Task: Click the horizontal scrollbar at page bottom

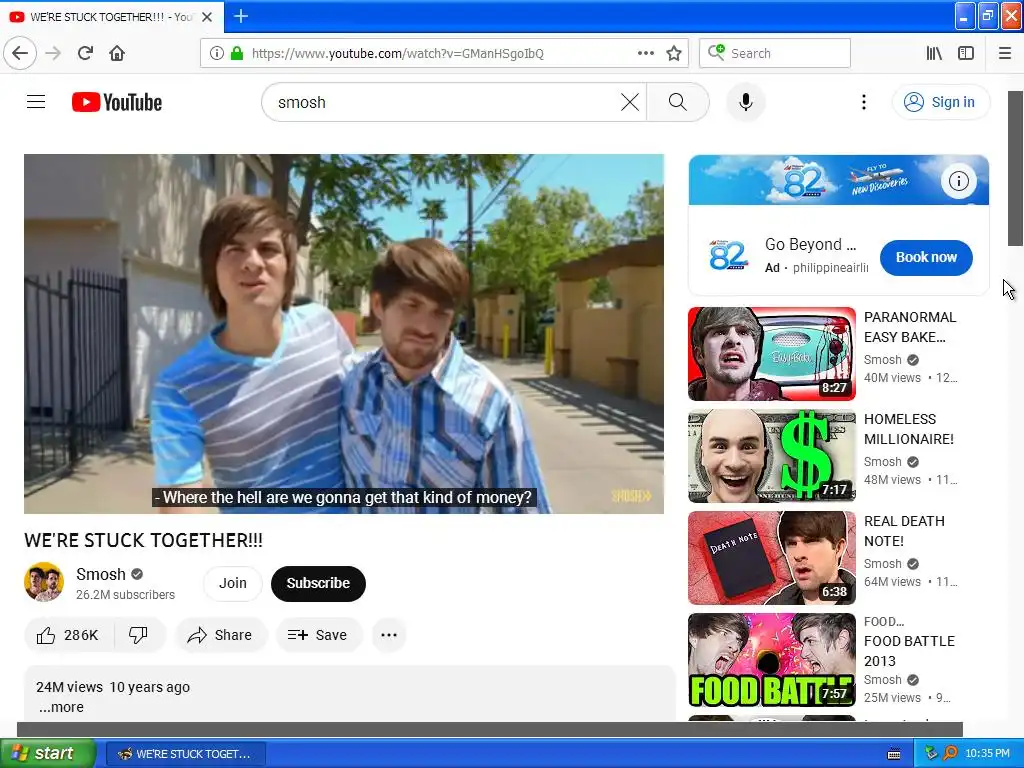Action: pyautogui.click(x=490, y=729)
